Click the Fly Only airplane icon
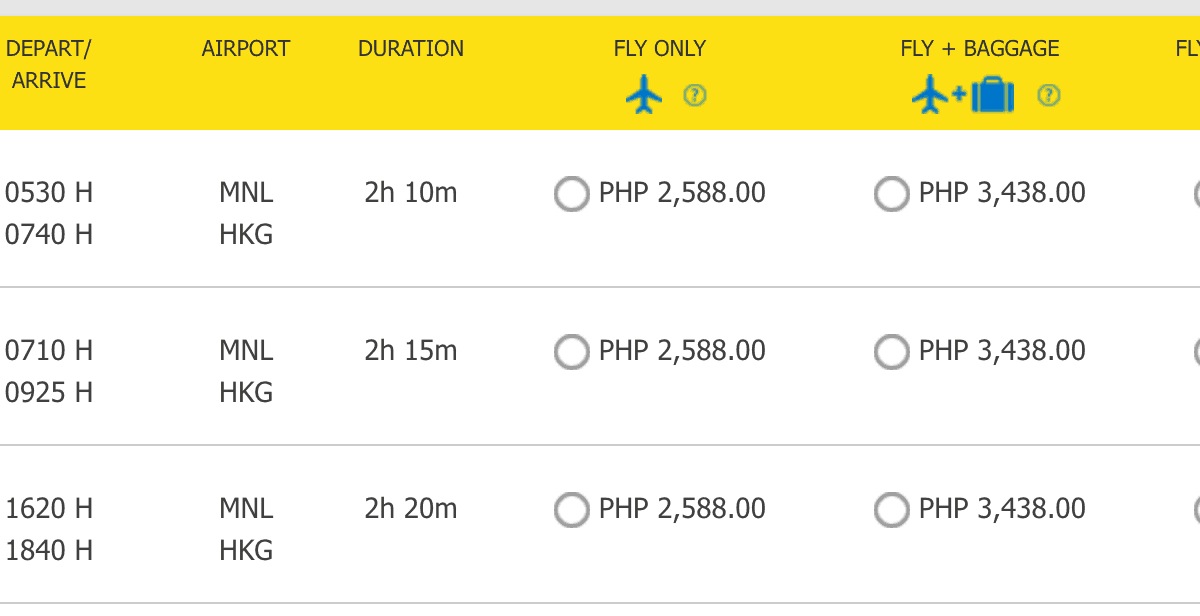The width and height of the screenshot is (1200, 616). 644,96
